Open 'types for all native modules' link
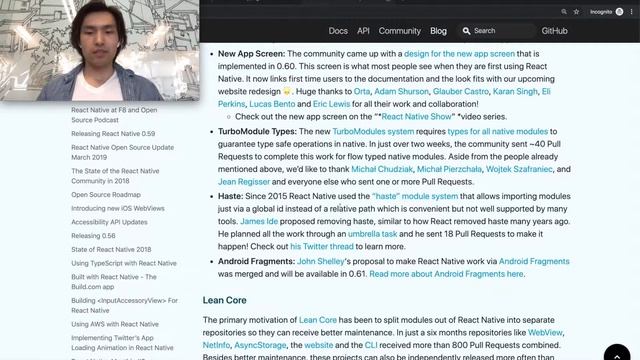The image size is (640, 360). (498, 131)
